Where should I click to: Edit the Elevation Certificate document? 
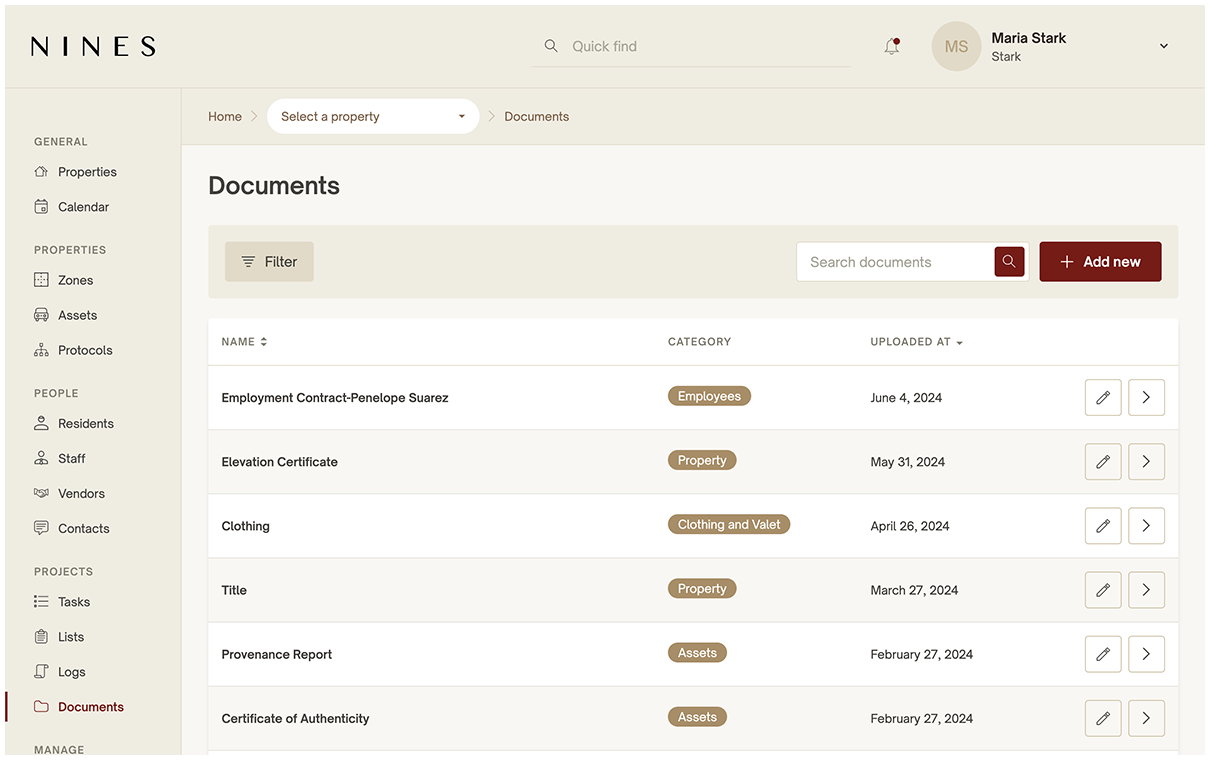pos(1103,461)
